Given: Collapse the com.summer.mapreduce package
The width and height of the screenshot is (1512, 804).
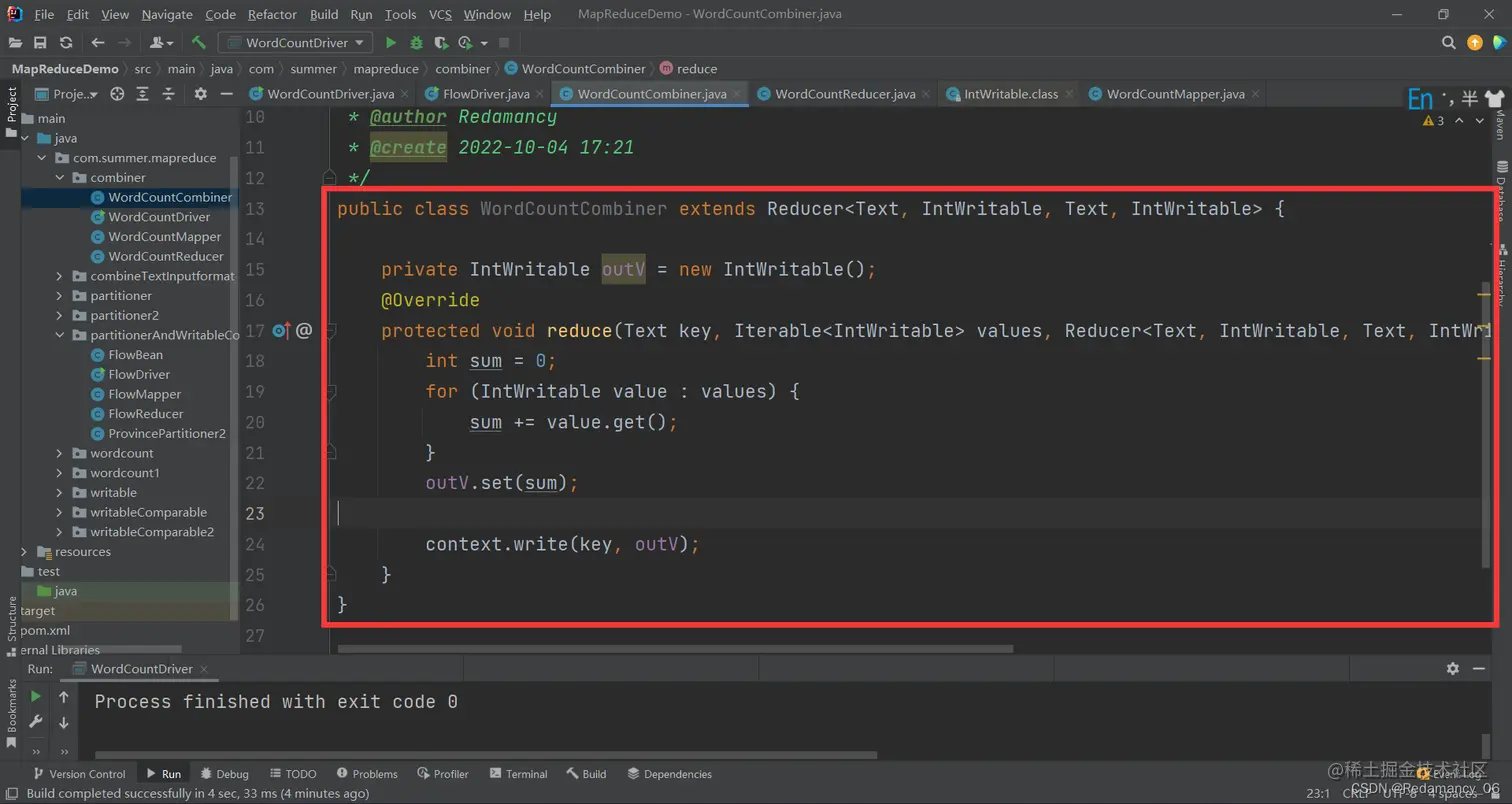Looking at the screenshot, I should tap(43, 158).
